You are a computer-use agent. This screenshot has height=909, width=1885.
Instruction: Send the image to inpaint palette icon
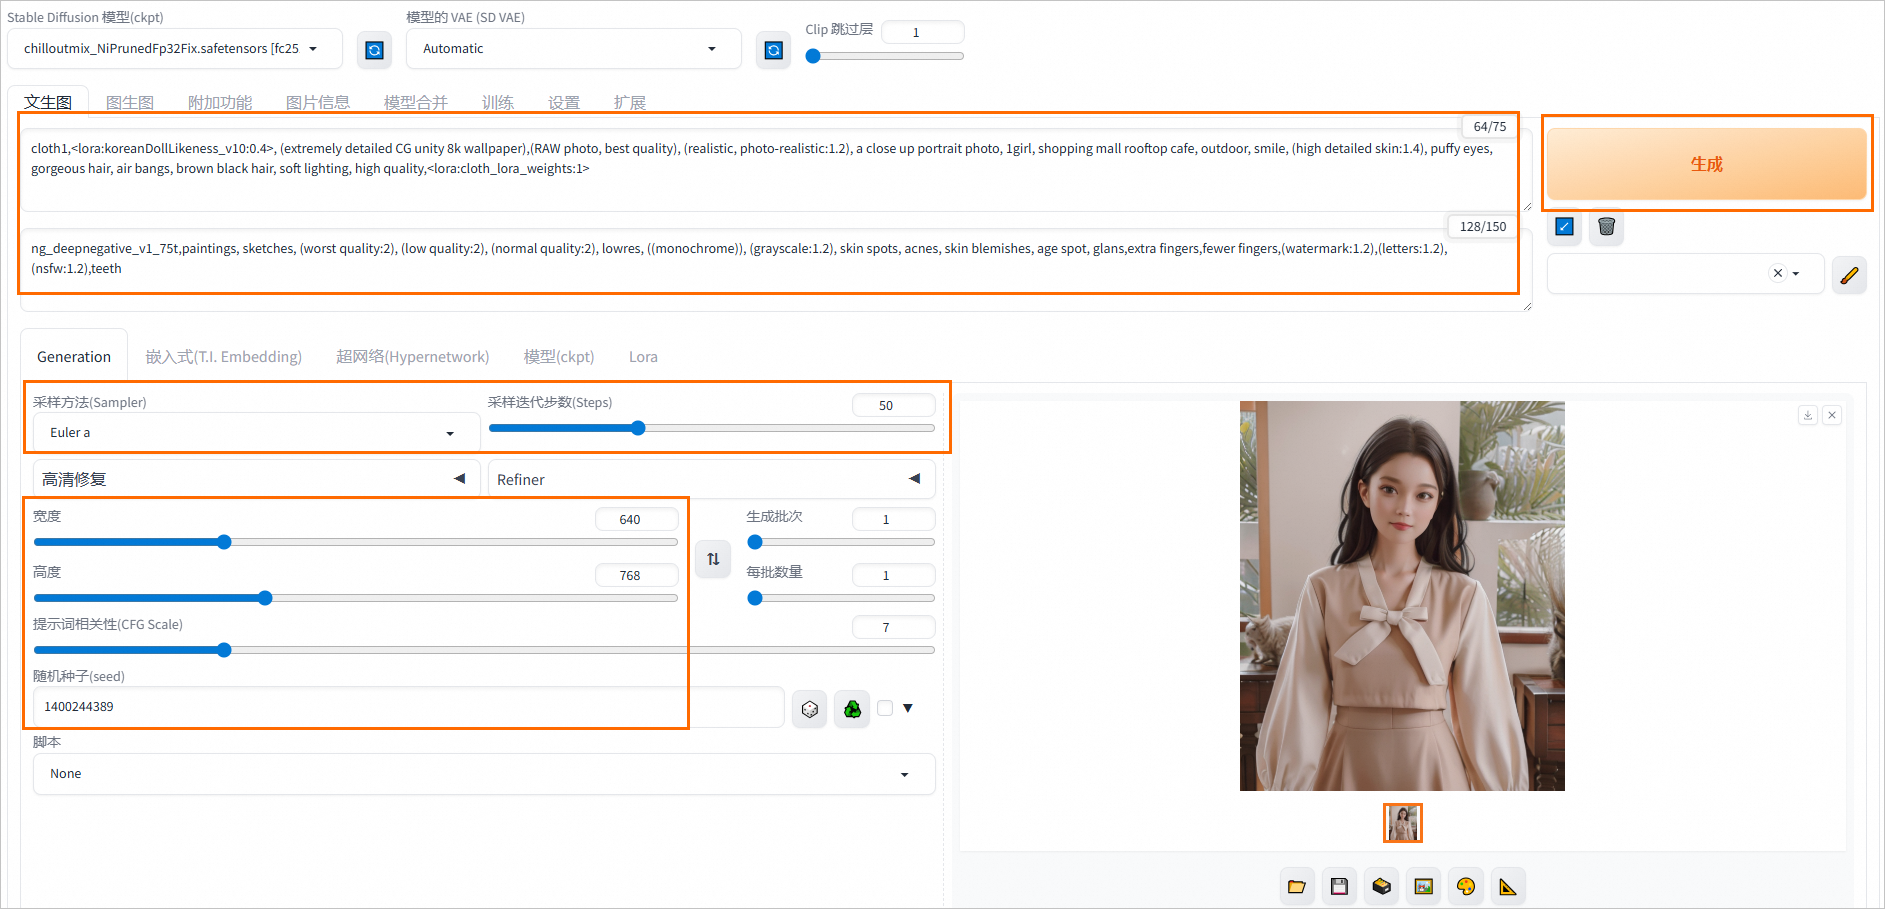pos(1466,886)
